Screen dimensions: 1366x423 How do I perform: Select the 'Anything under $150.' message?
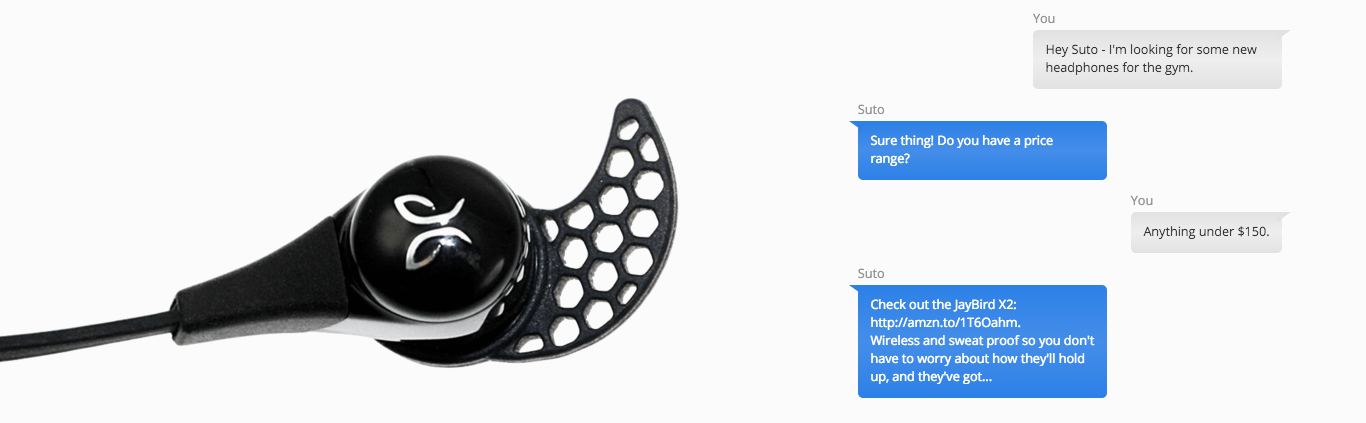click(x=1206, y=232)
